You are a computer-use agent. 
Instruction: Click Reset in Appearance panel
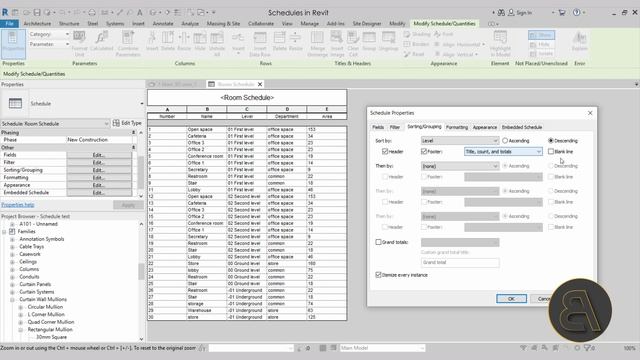(x=414, y=54)
